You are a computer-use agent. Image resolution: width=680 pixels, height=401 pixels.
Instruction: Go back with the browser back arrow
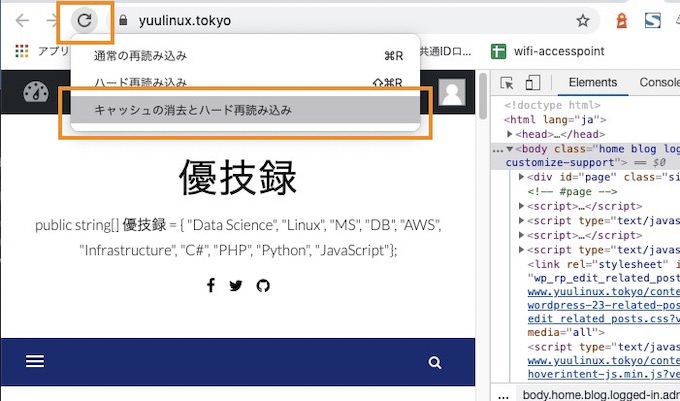point(22,20)
